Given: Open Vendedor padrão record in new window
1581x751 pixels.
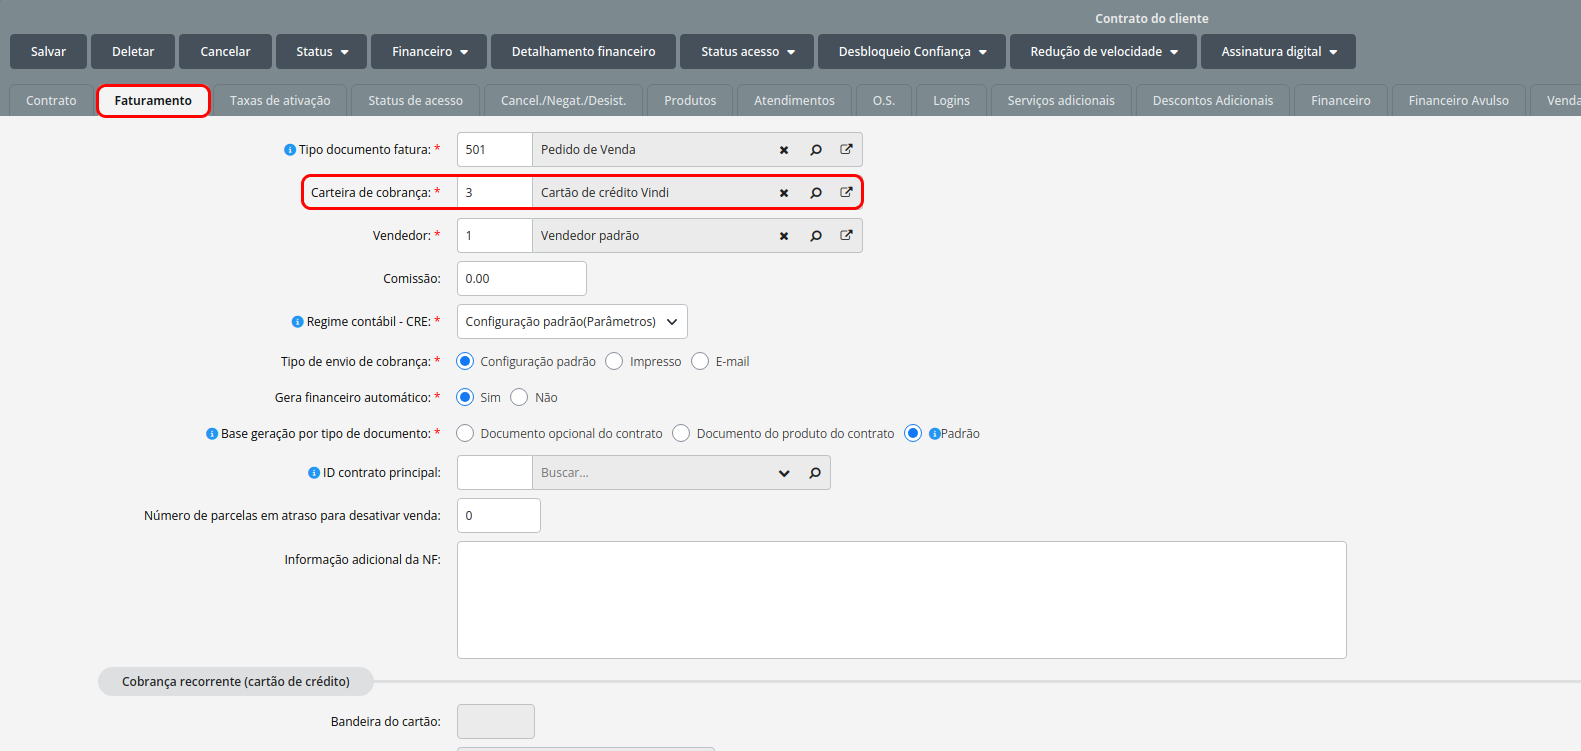Looking at the screenshot, I should (846, 235).
